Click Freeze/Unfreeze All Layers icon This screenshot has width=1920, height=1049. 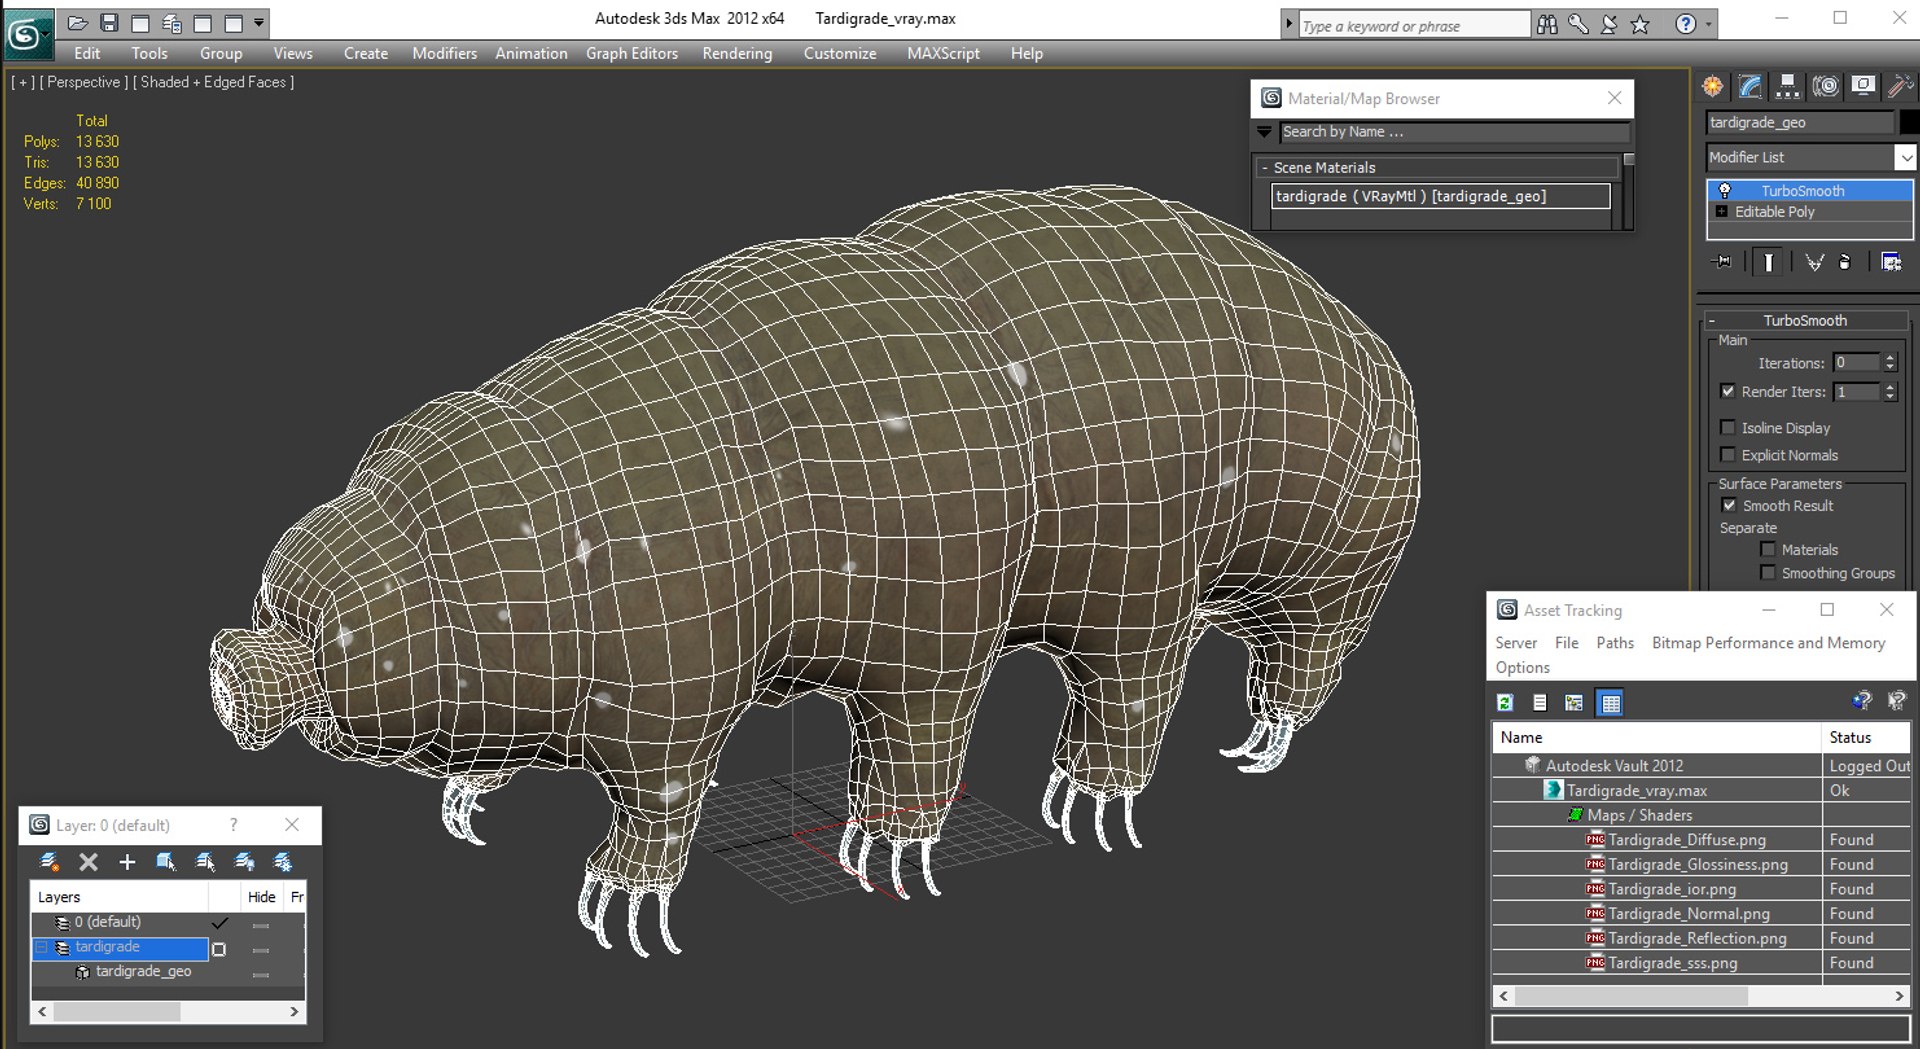coord(283,862)
